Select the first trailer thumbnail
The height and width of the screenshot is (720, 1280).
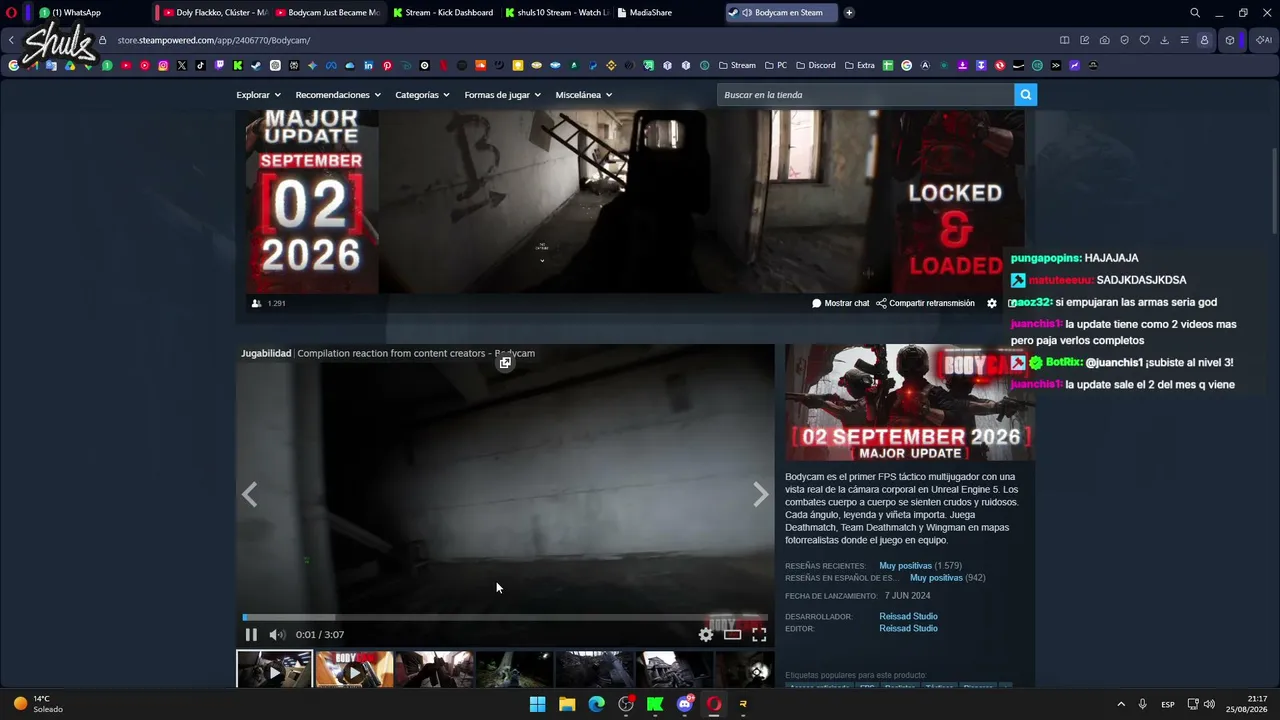[x=274, y=669]
